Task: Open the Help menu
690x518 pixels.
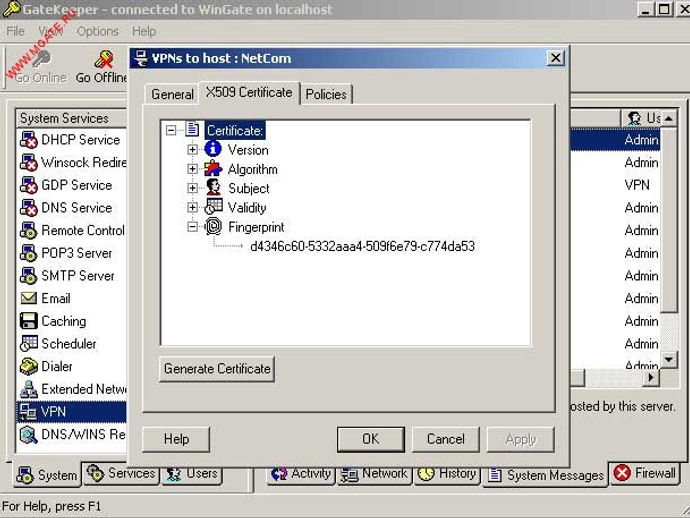Action: pos(144,31)
